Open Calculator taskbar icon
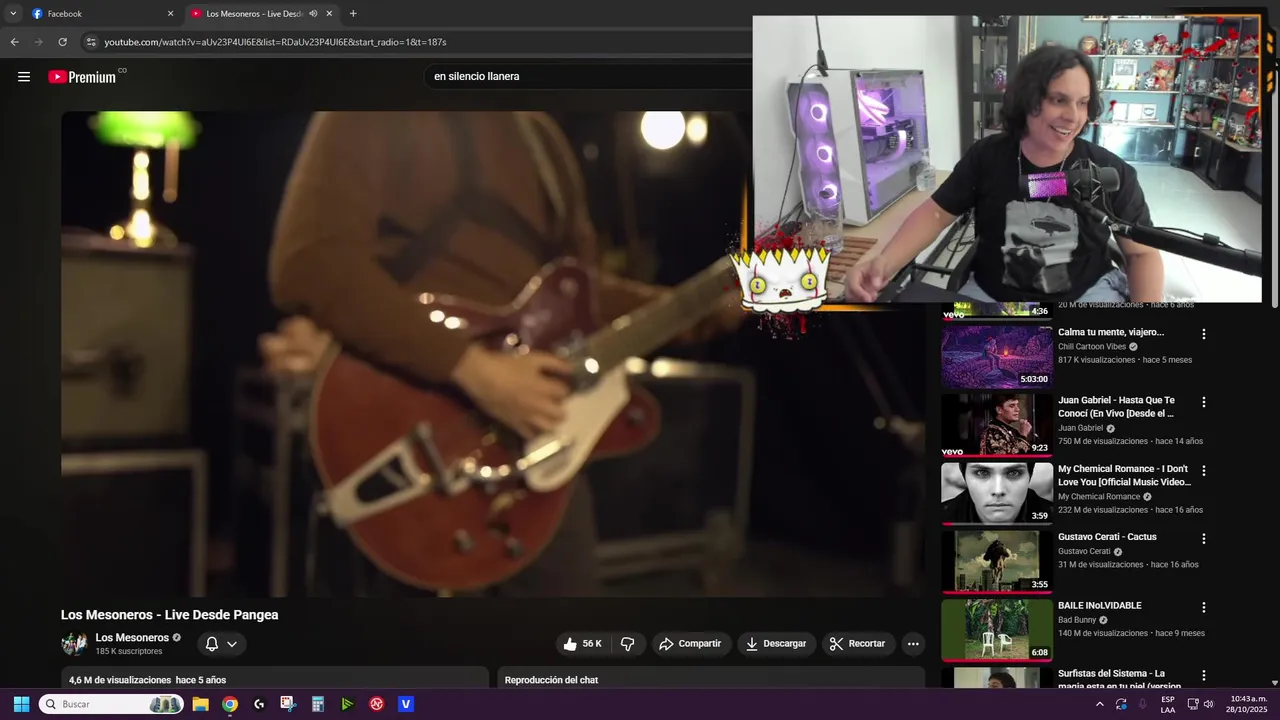Image resolution: width=1280 pixels, height=720 pixels. pyautogui.click(x=318, y=704)
